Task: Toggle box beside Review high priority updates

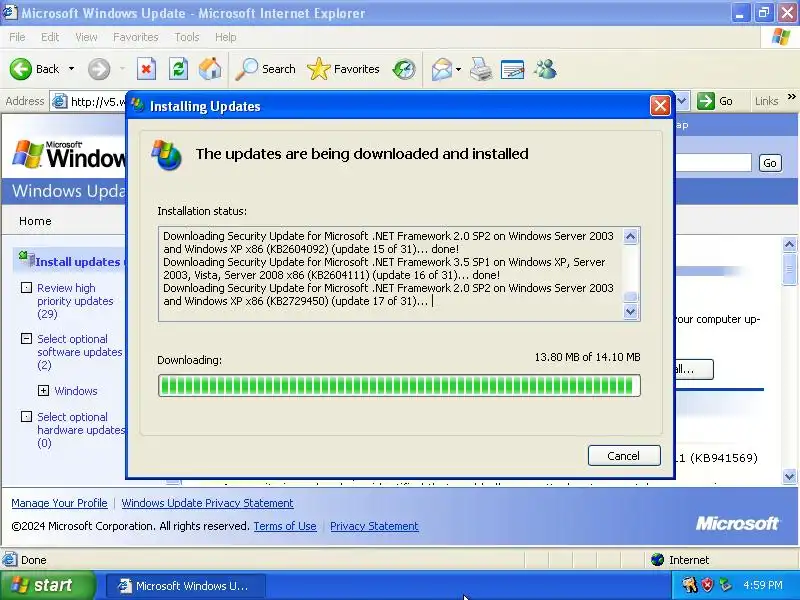Action: point(26,287)
